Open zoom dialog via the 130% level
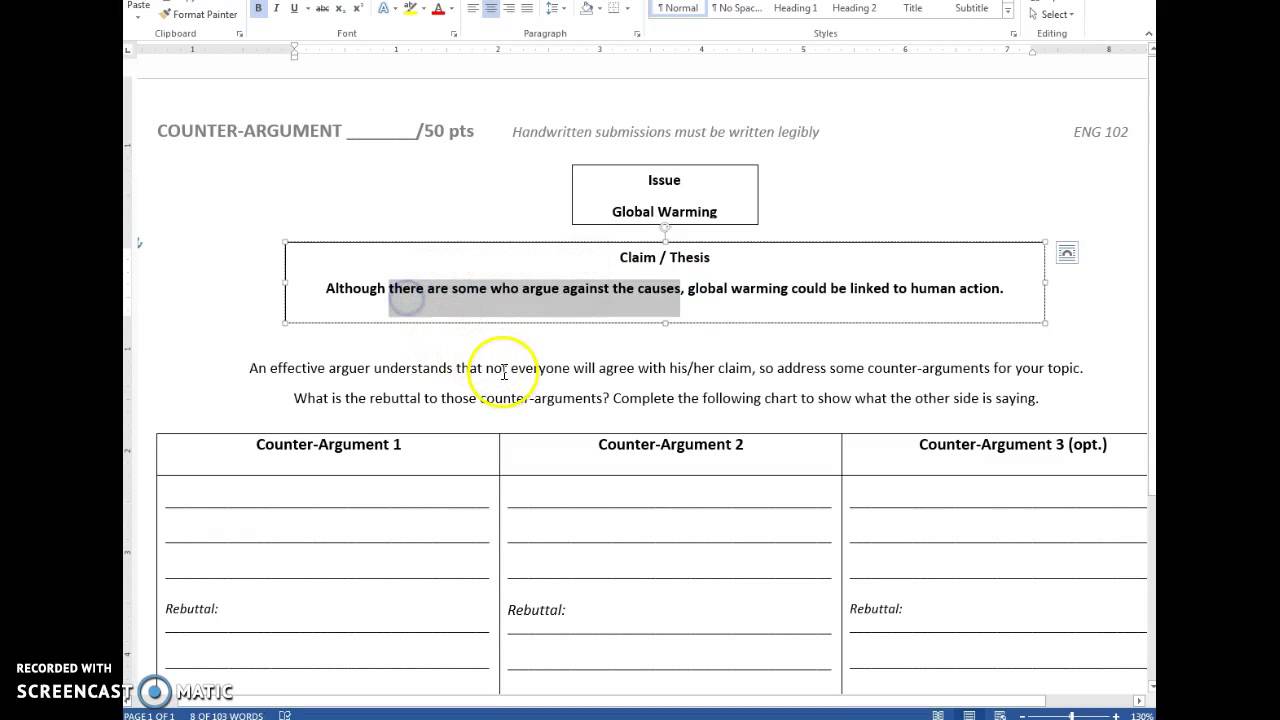Image resolution: width=1280 pixels, height=720 pixels. (1141, 716)
